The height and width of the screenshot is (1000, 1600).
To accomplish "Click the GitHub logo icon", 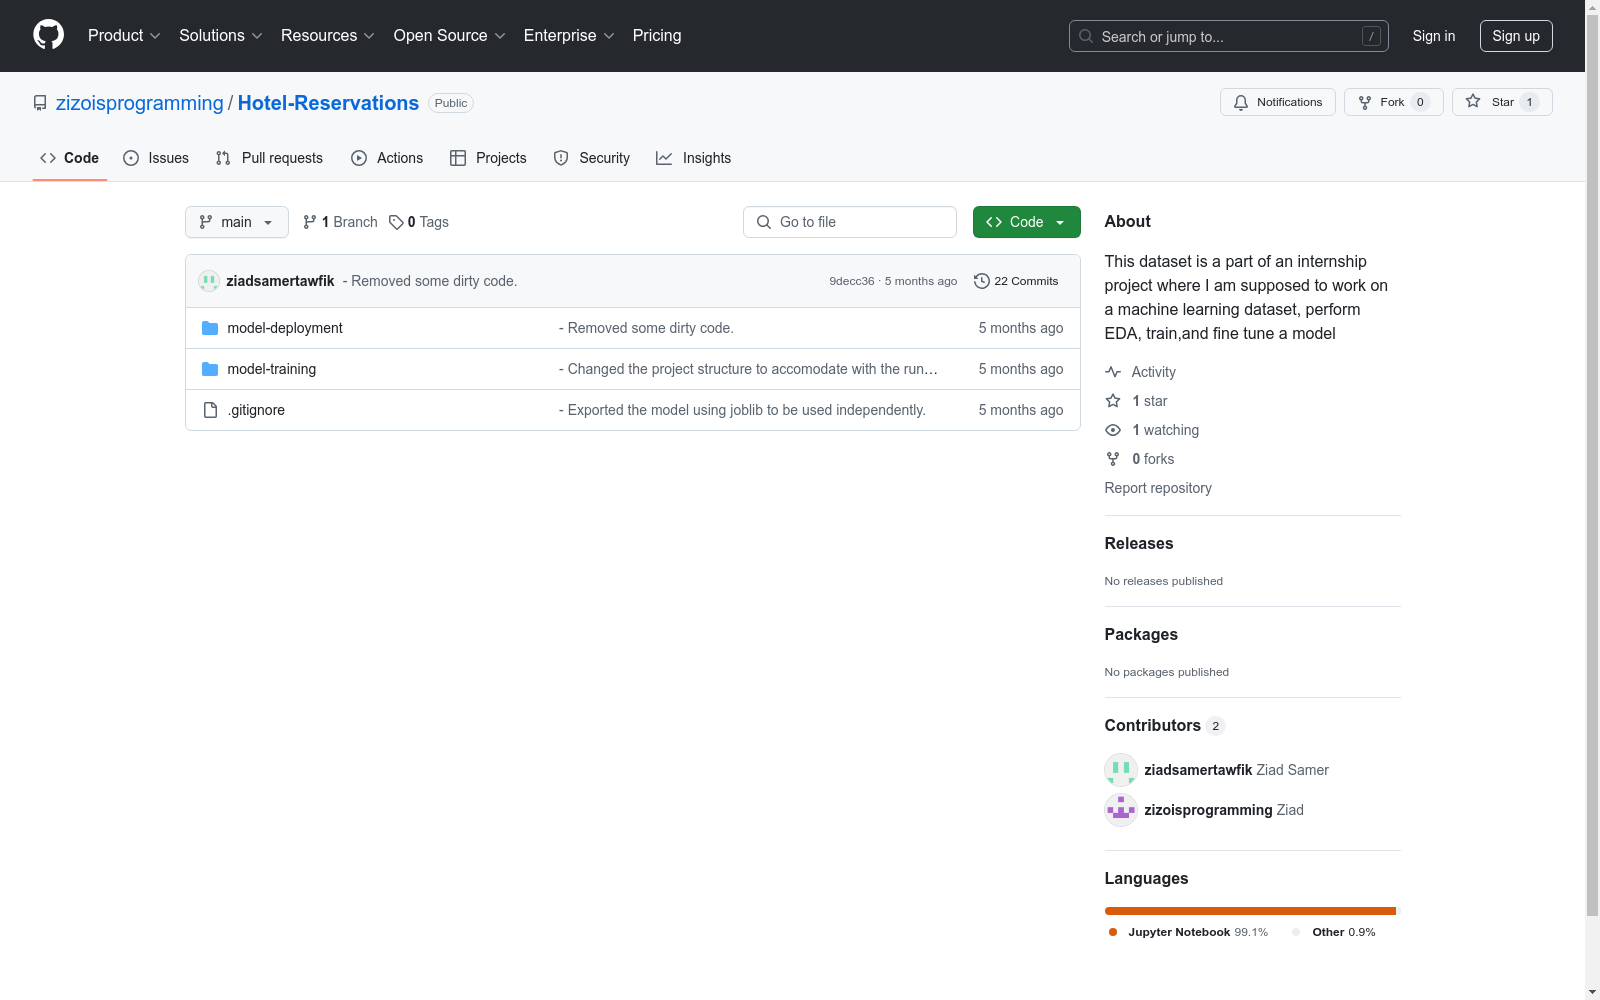I will point(48,35).
